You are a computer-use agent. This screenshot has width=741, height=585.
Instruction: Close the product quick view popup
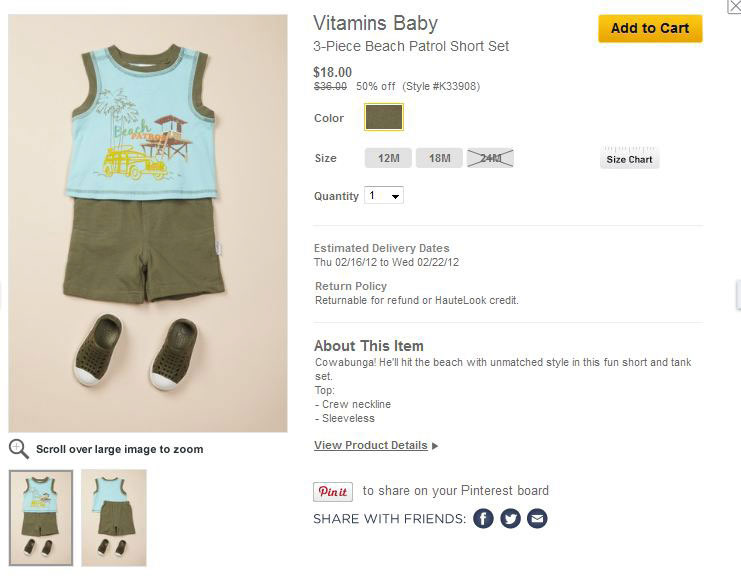tap(733, 7)
